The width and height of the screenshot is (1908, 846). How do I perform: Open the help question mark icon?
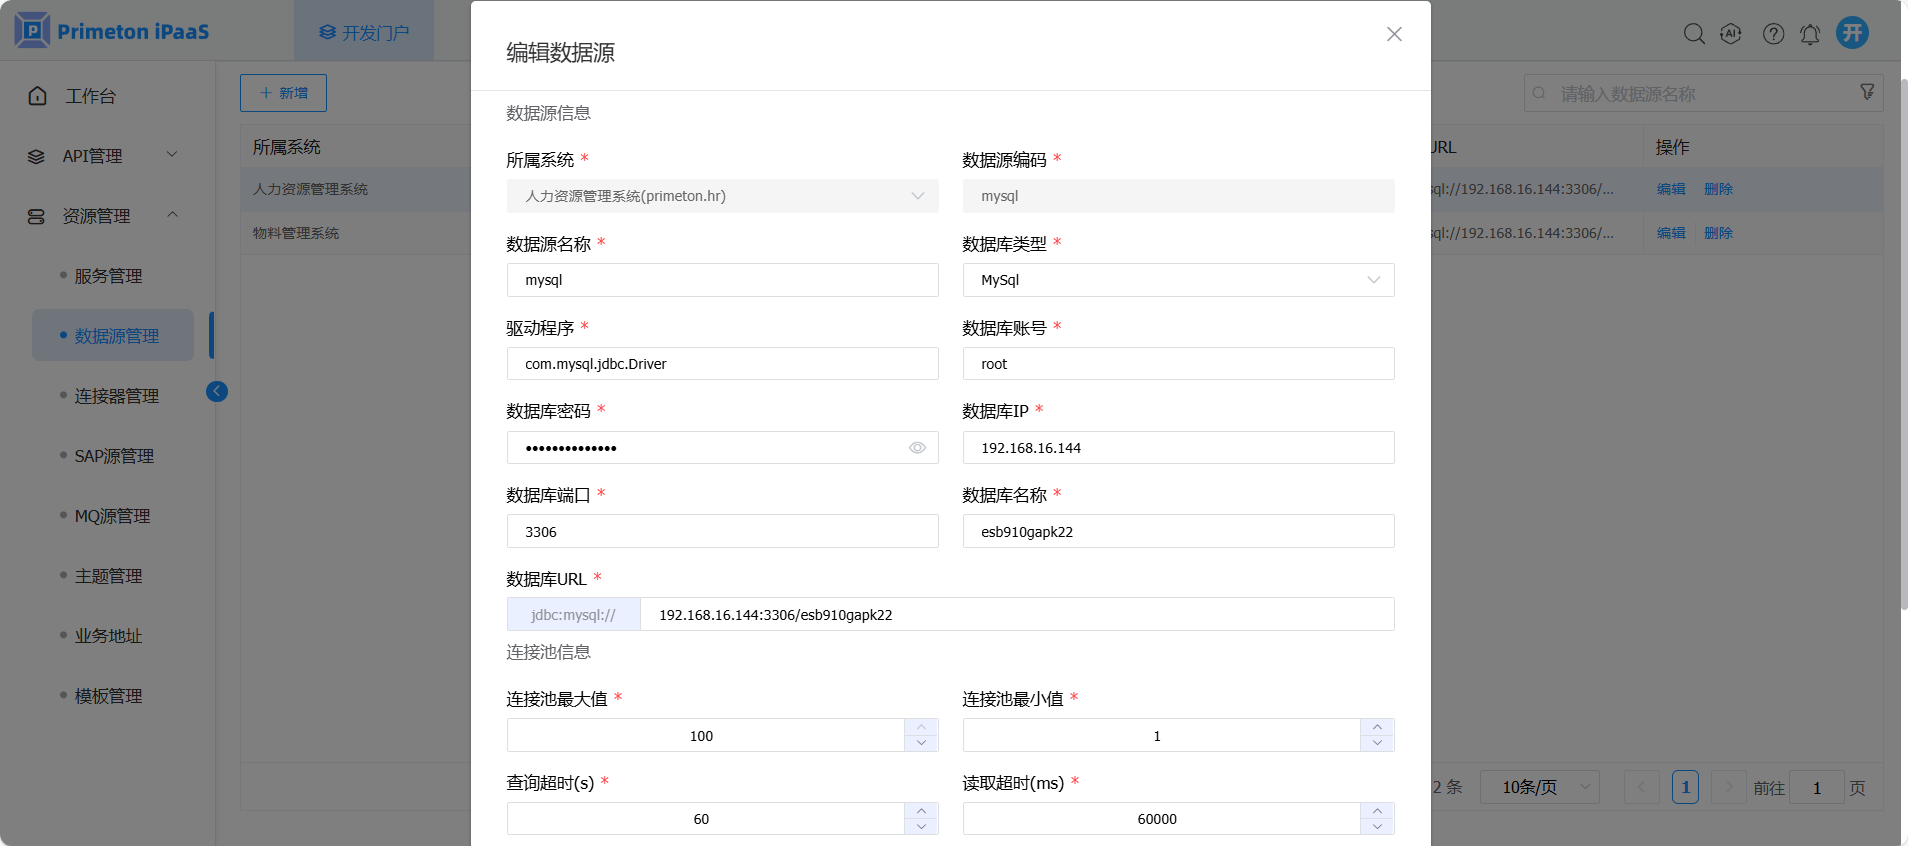1773,34
